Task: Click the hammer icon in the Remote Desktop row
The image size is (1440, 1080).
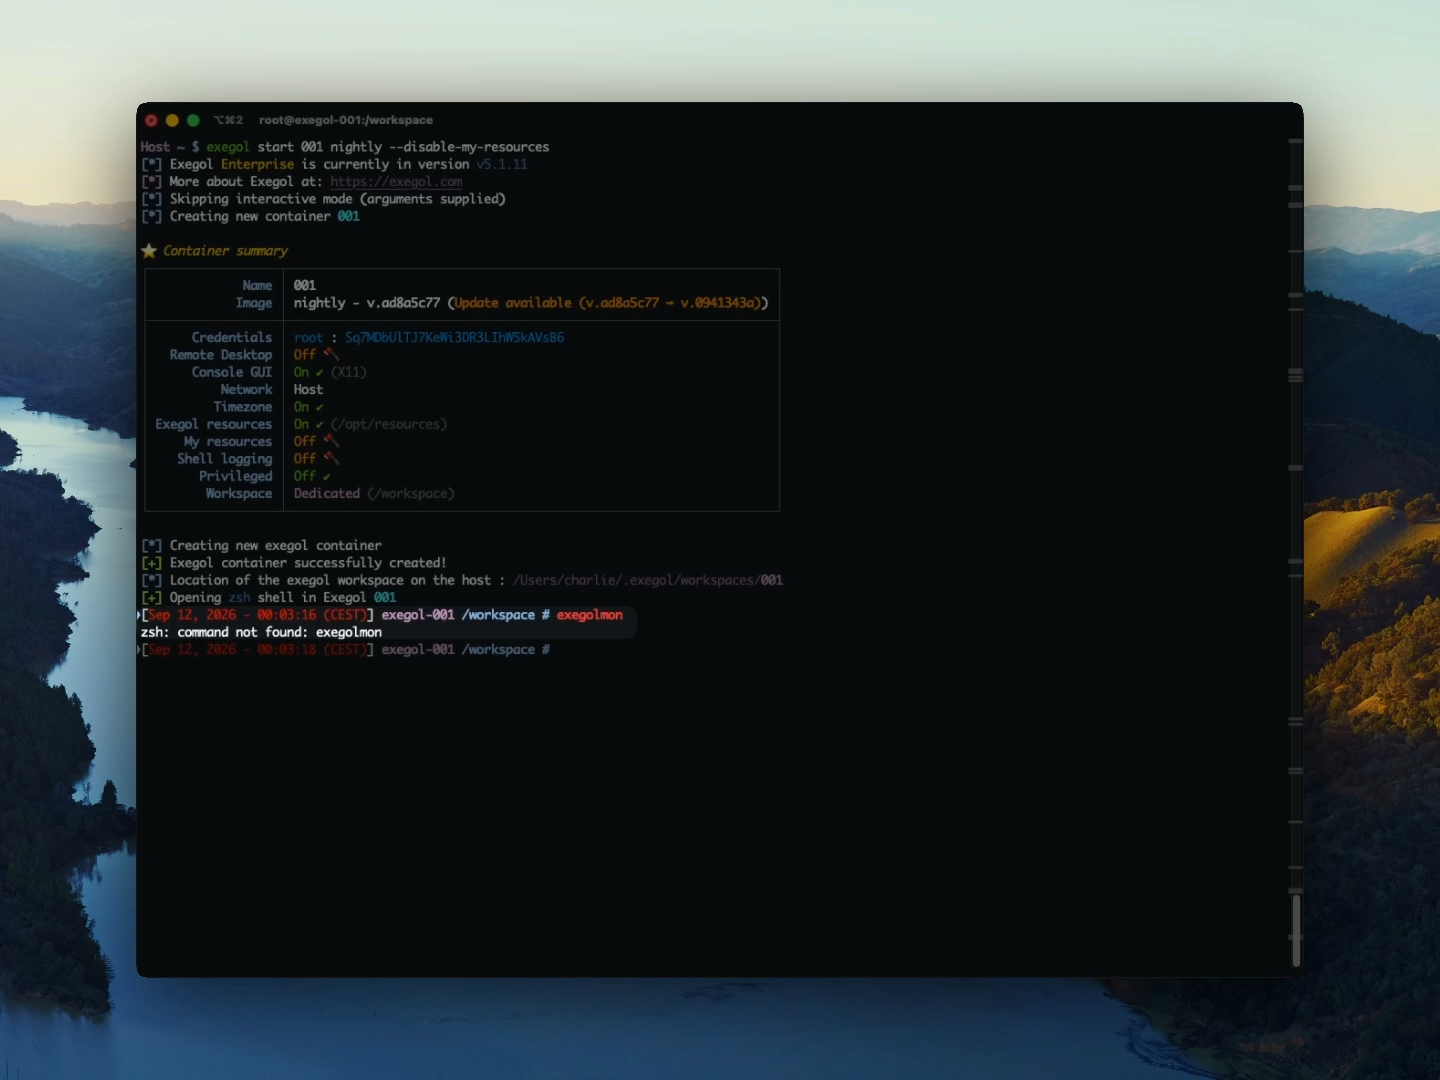Action: coord(331,355)
